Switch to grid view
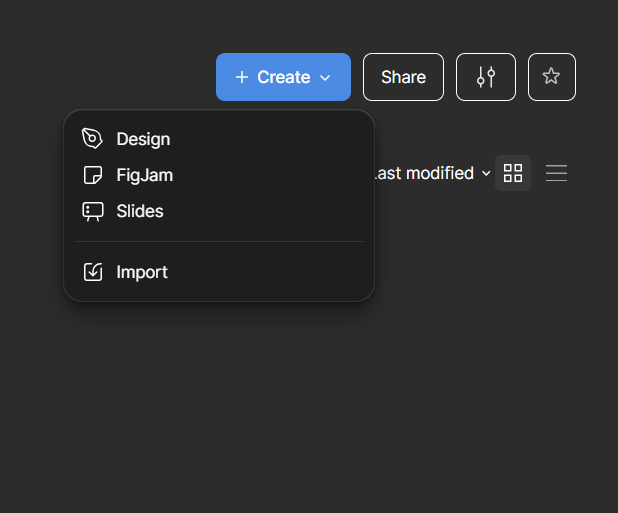 pos(513,173)
